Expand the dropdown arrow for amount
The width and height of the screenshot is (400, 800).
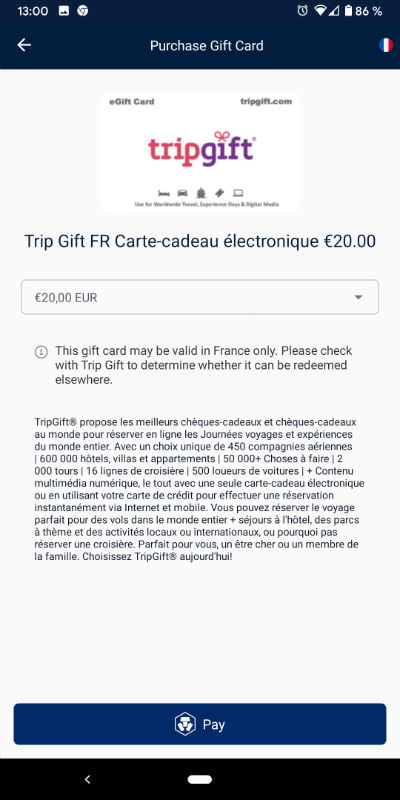click(359, 297)
